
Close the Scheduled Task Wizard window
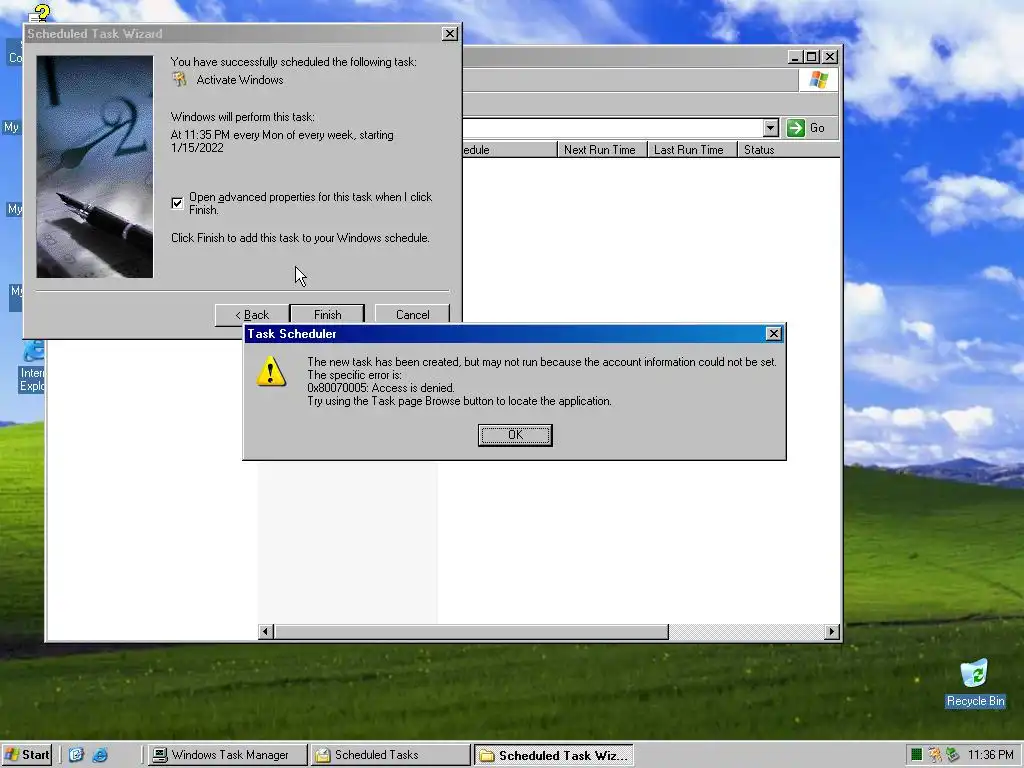click(449, 34)
